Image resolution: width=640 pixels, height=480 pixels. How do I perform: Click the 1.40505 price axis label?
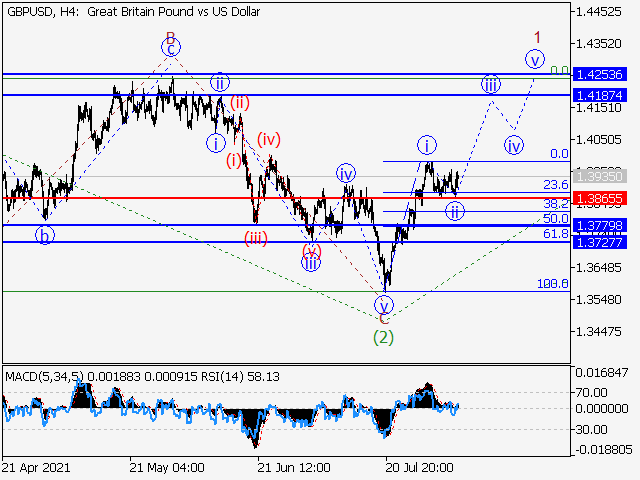(x=598, y=140)
